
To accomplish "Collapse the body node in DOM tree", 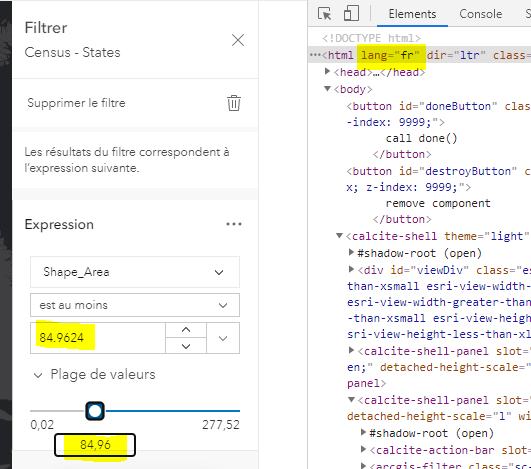I will [x=327, y=89].
